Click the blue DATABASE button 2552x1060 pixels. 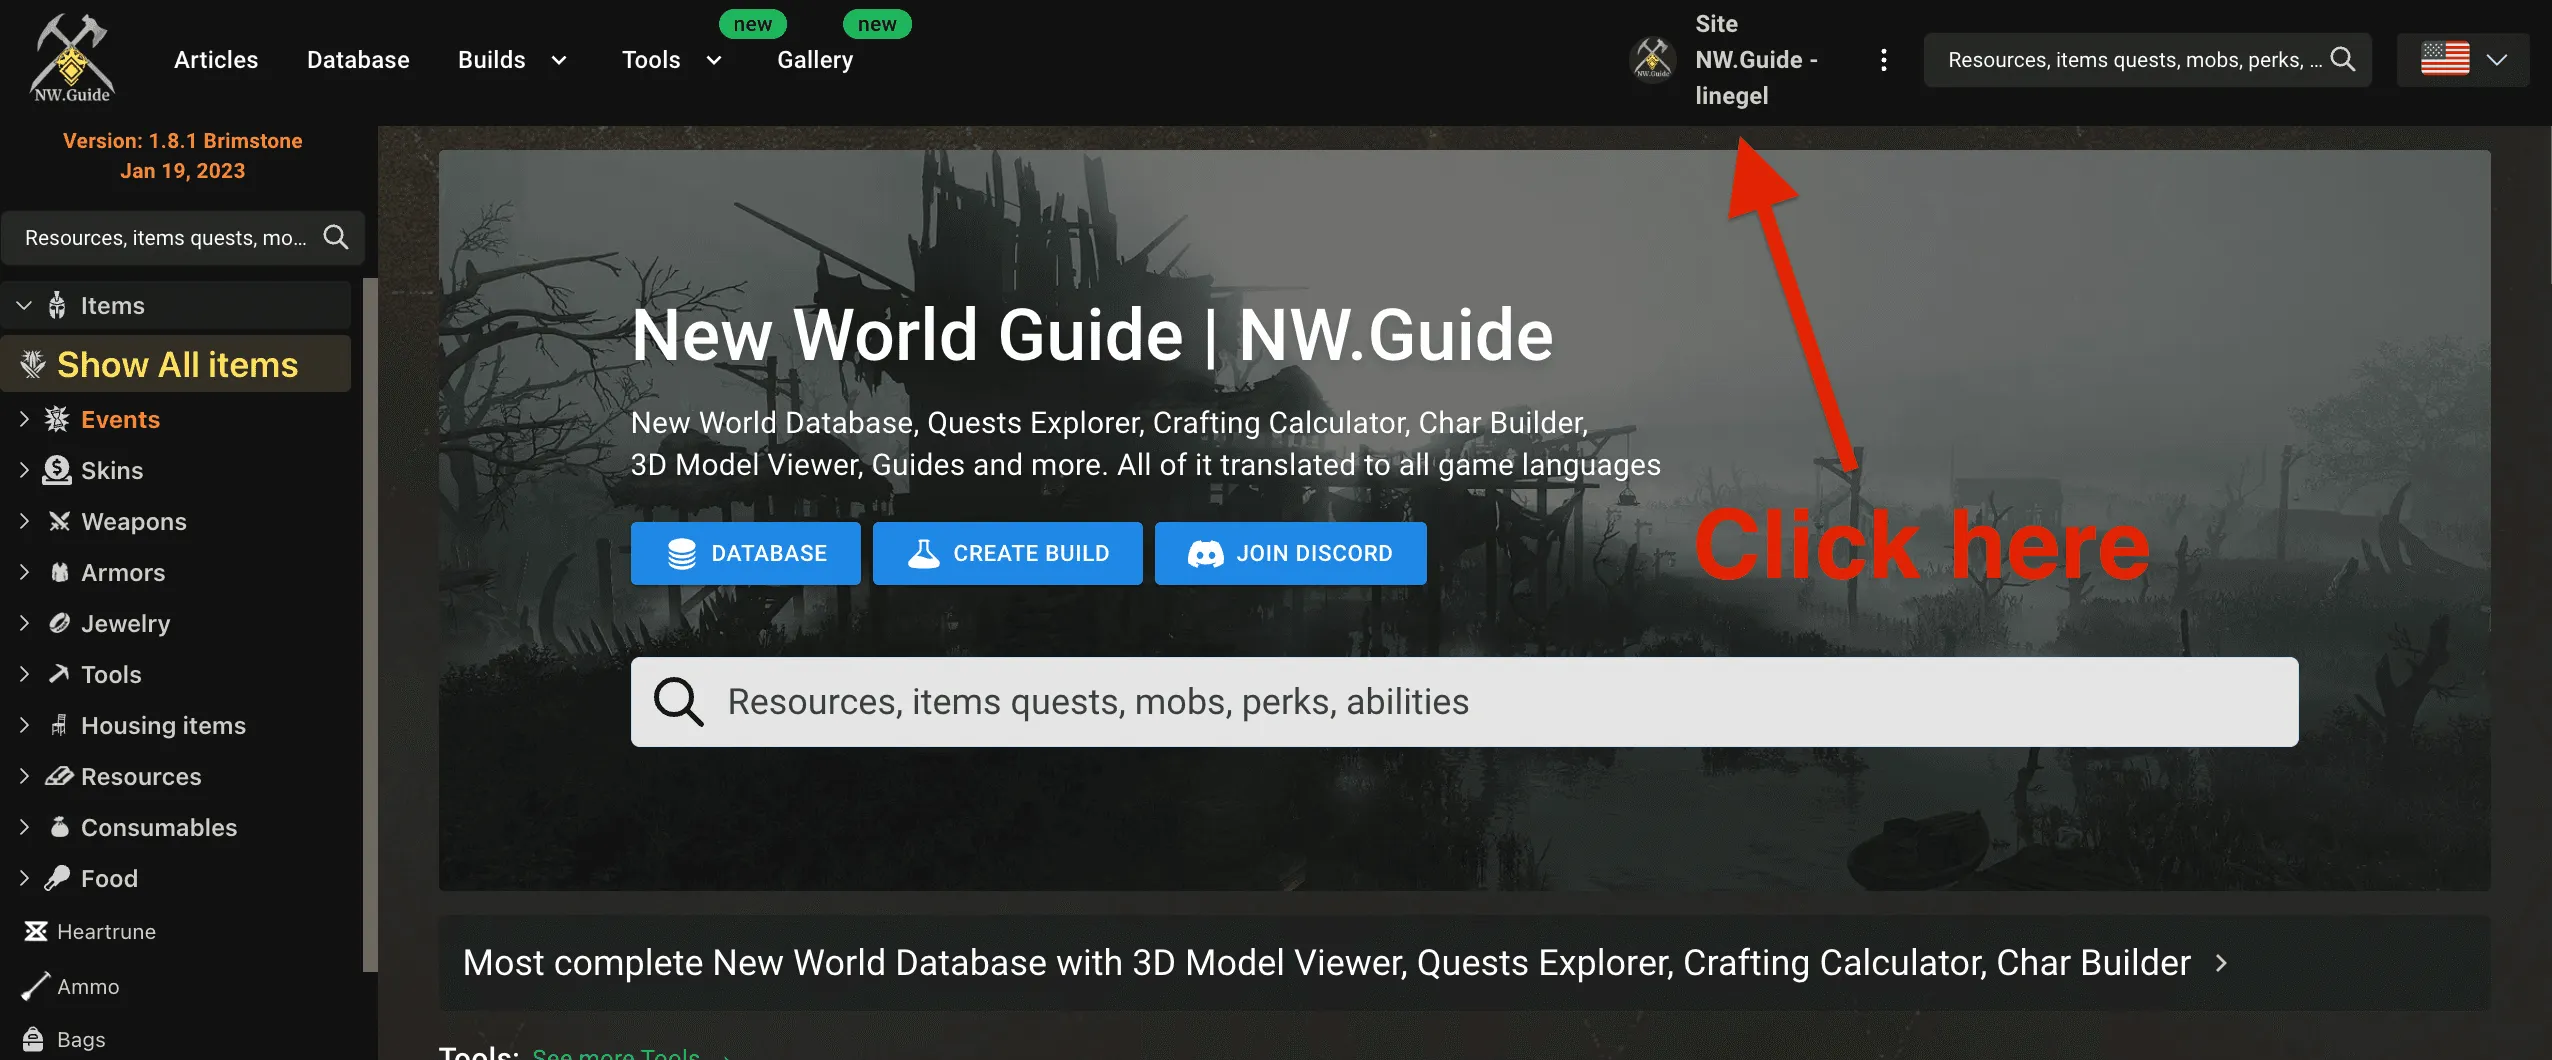746,553
